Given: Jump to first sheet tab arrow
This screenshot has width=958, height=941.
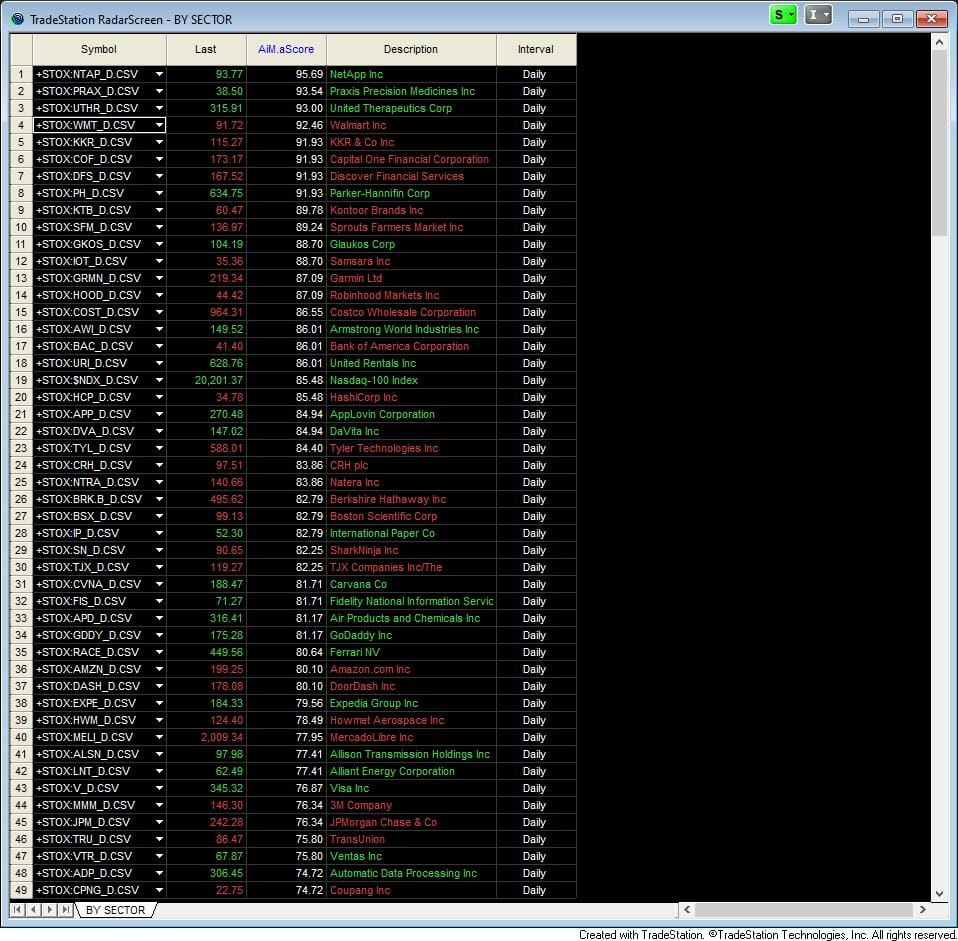Looking at the screenshot, I should coord(18,910).
